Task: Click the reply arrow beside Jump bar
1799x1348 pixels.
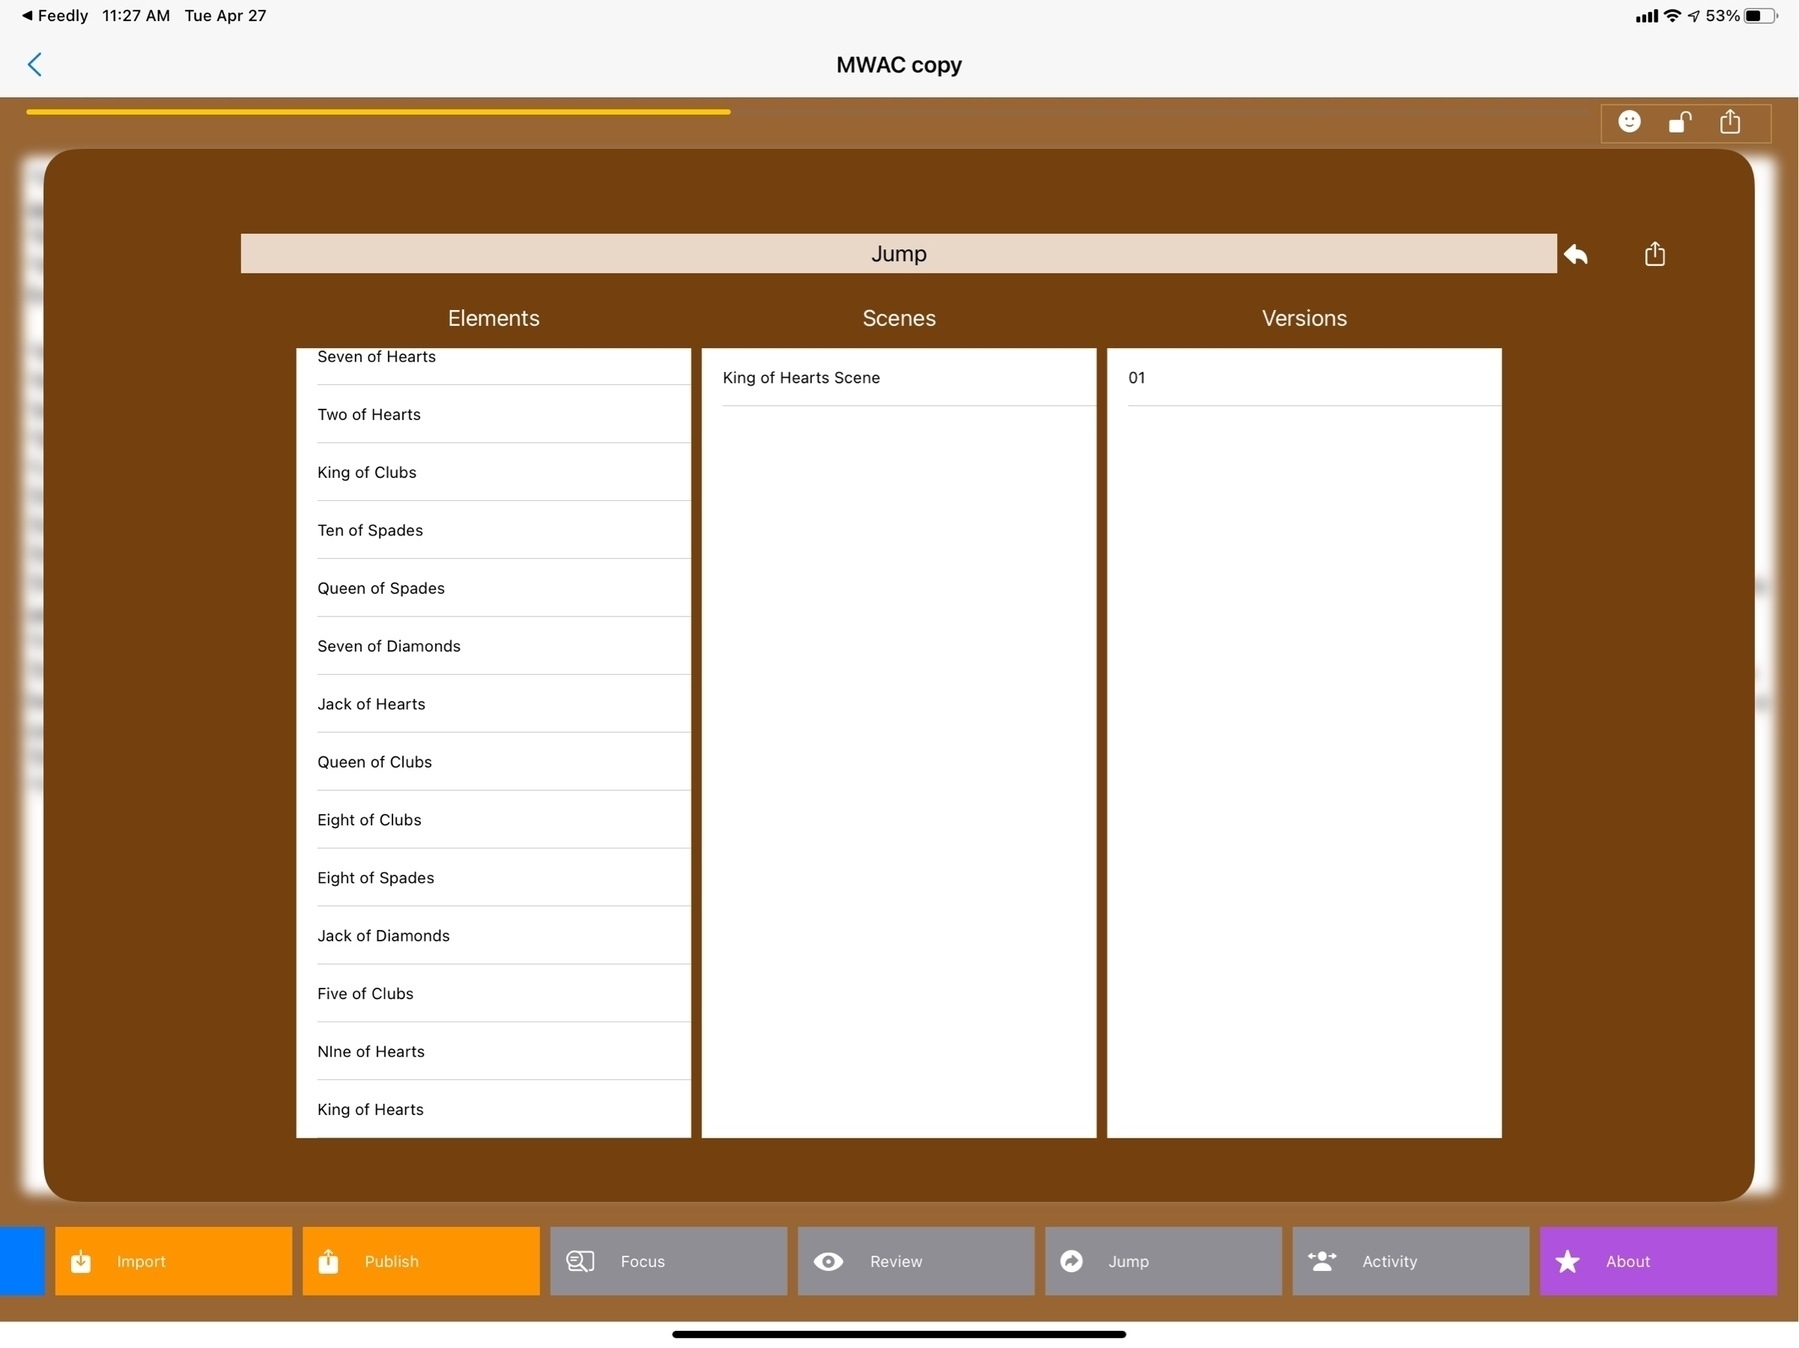Action: (1576, 254)
